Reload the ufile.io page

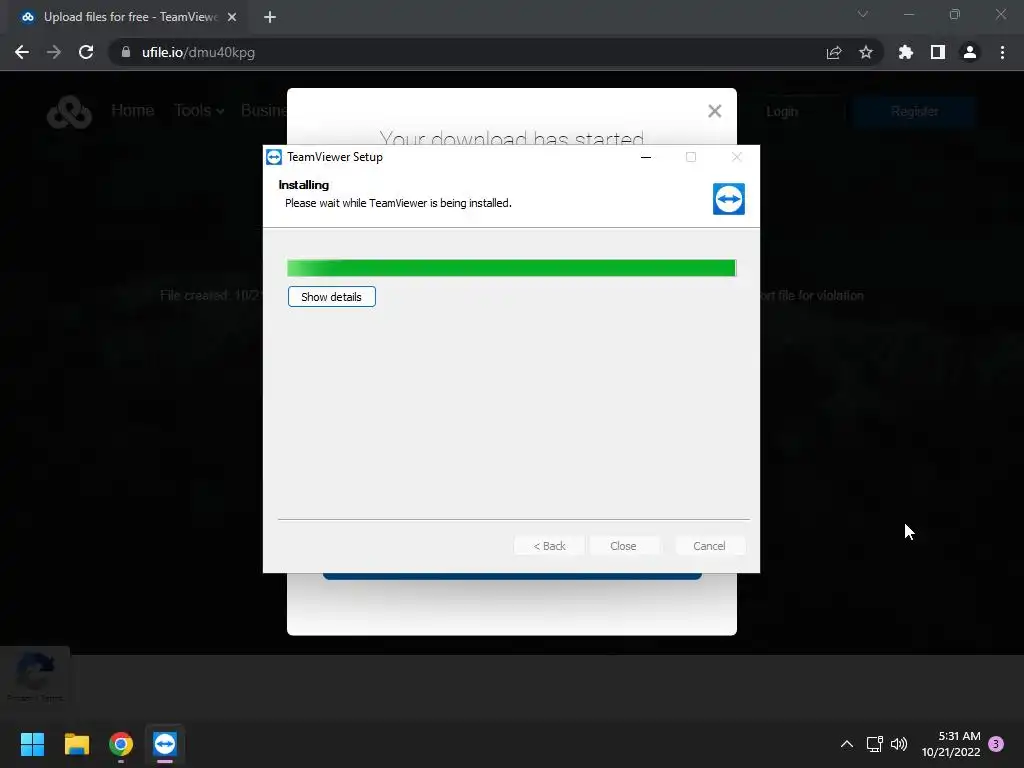click(x=86, y=52)
